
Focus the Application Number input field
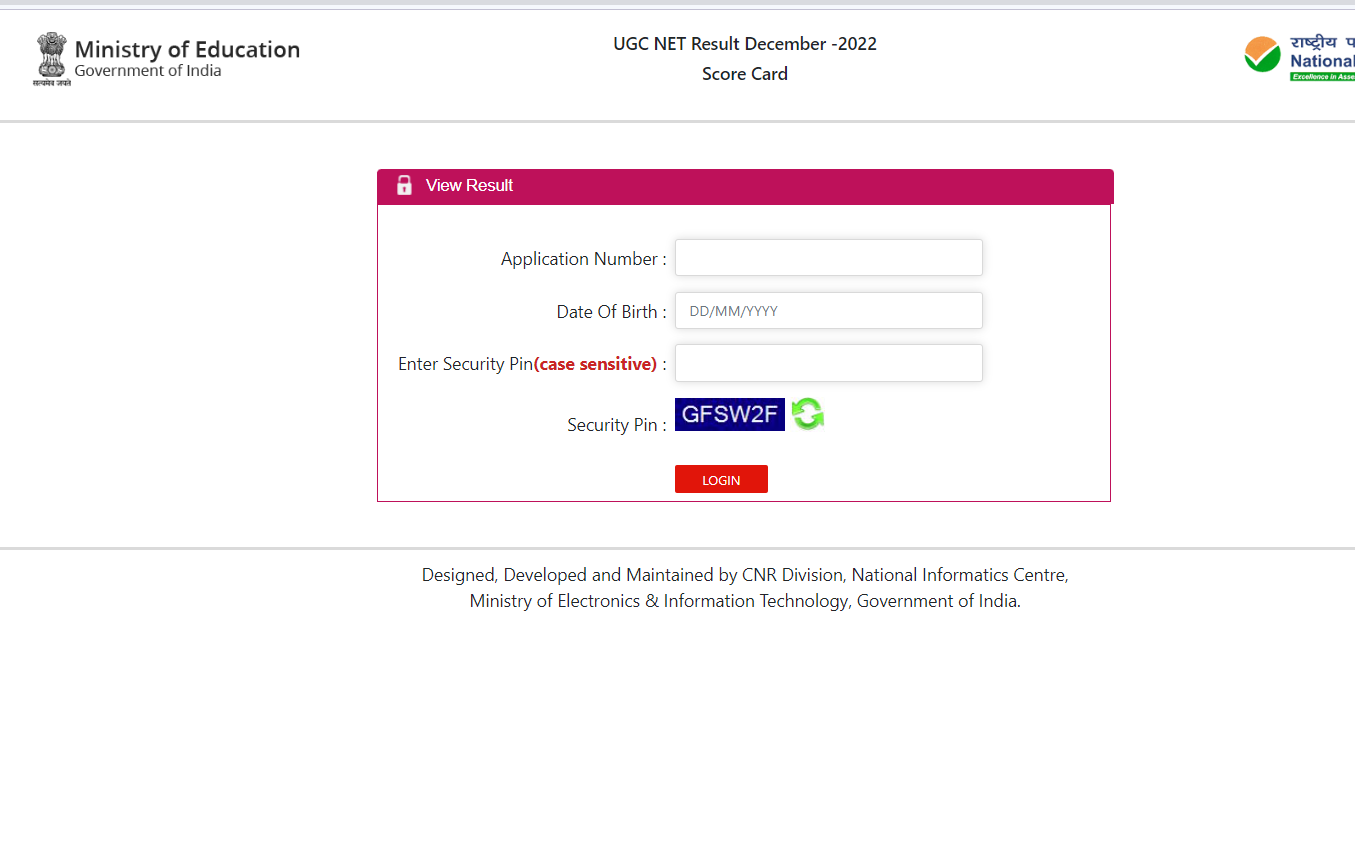[828, 258]
